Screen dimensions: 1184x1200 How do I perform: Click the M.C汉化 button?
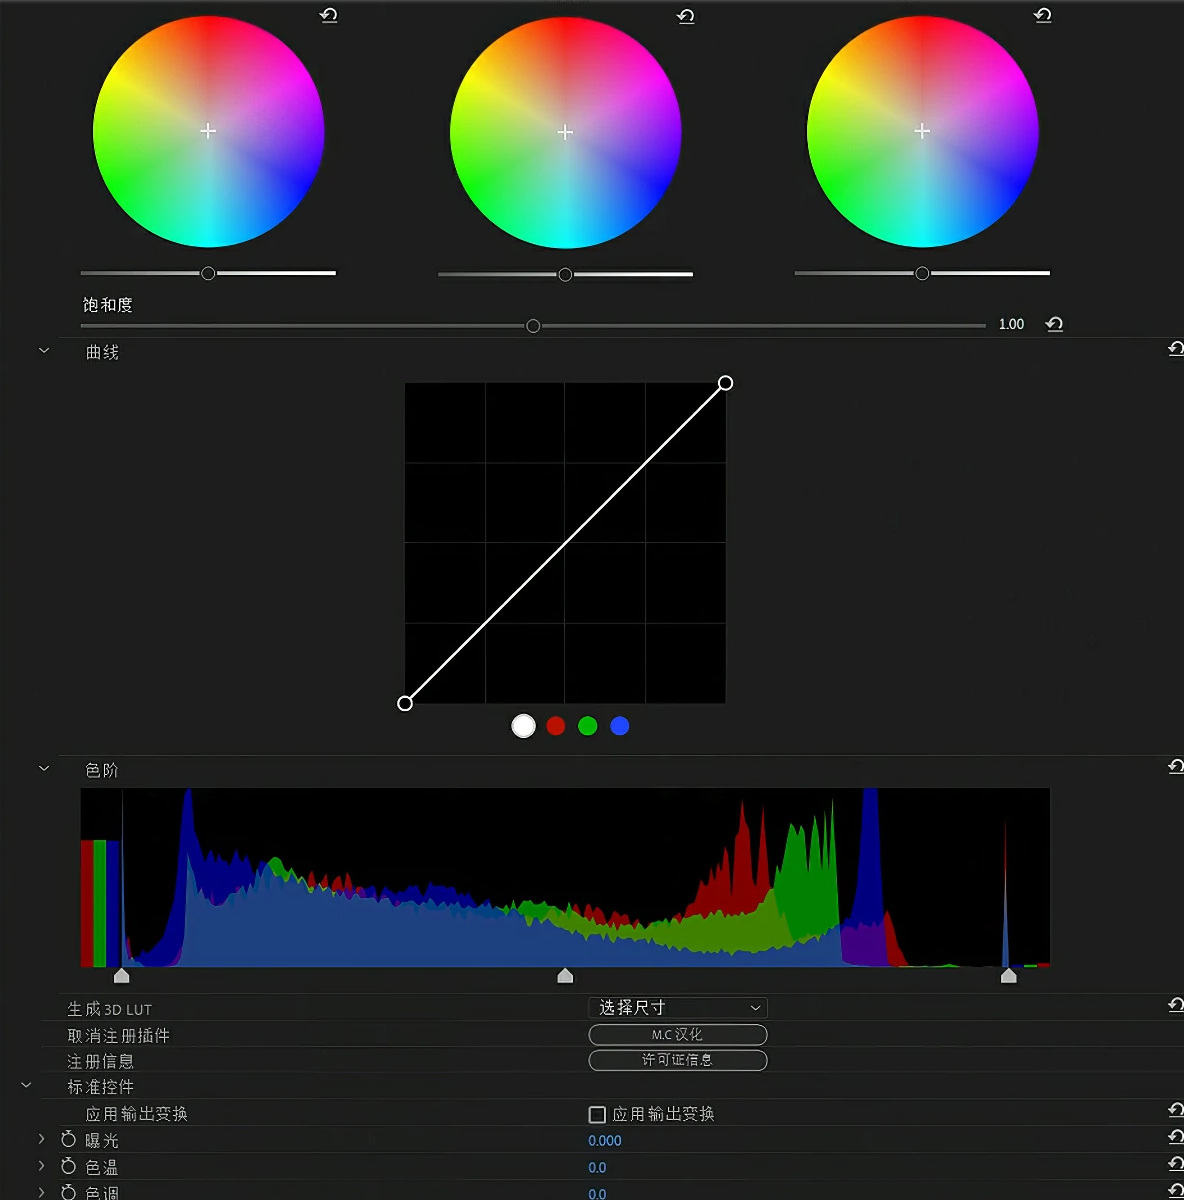point(678,1034)
